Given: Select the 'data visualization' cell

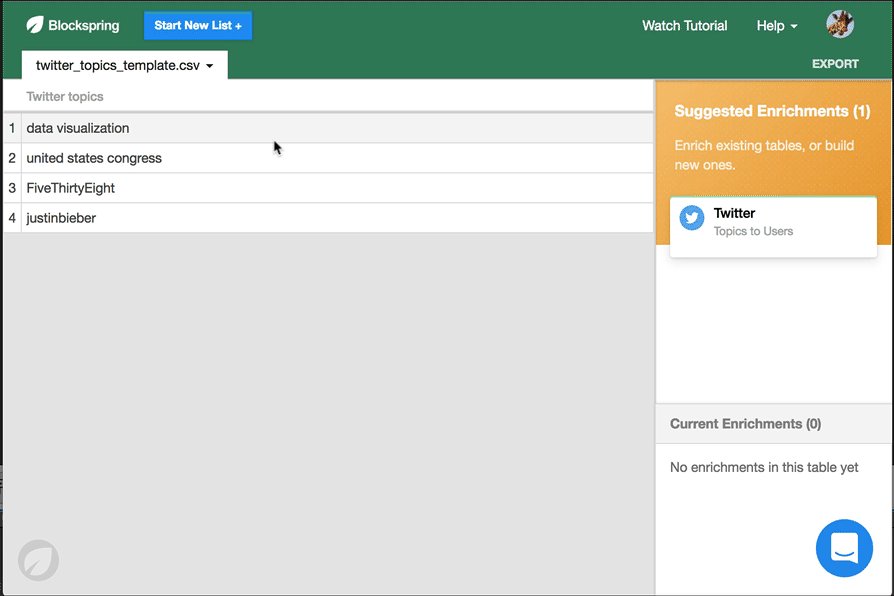Looking at the screenshot, I should pyautogui.click(x=337, y=128).
